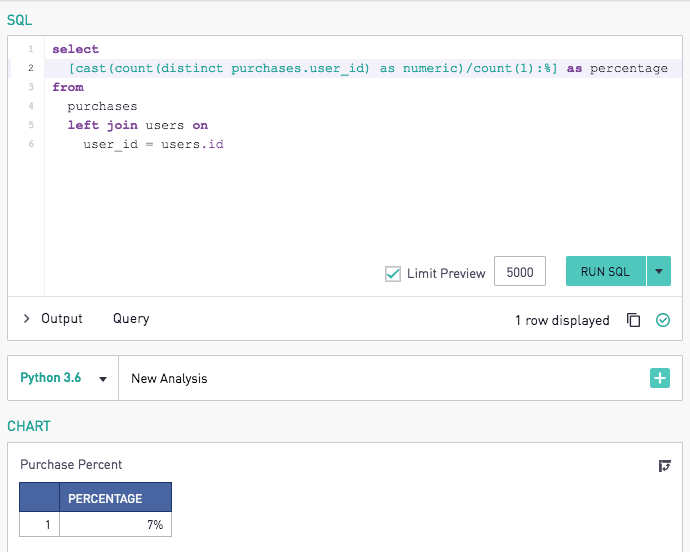Toggle the Limit Preview checkbox
This screenshot has width=690, height=552.
click(393, 274)
